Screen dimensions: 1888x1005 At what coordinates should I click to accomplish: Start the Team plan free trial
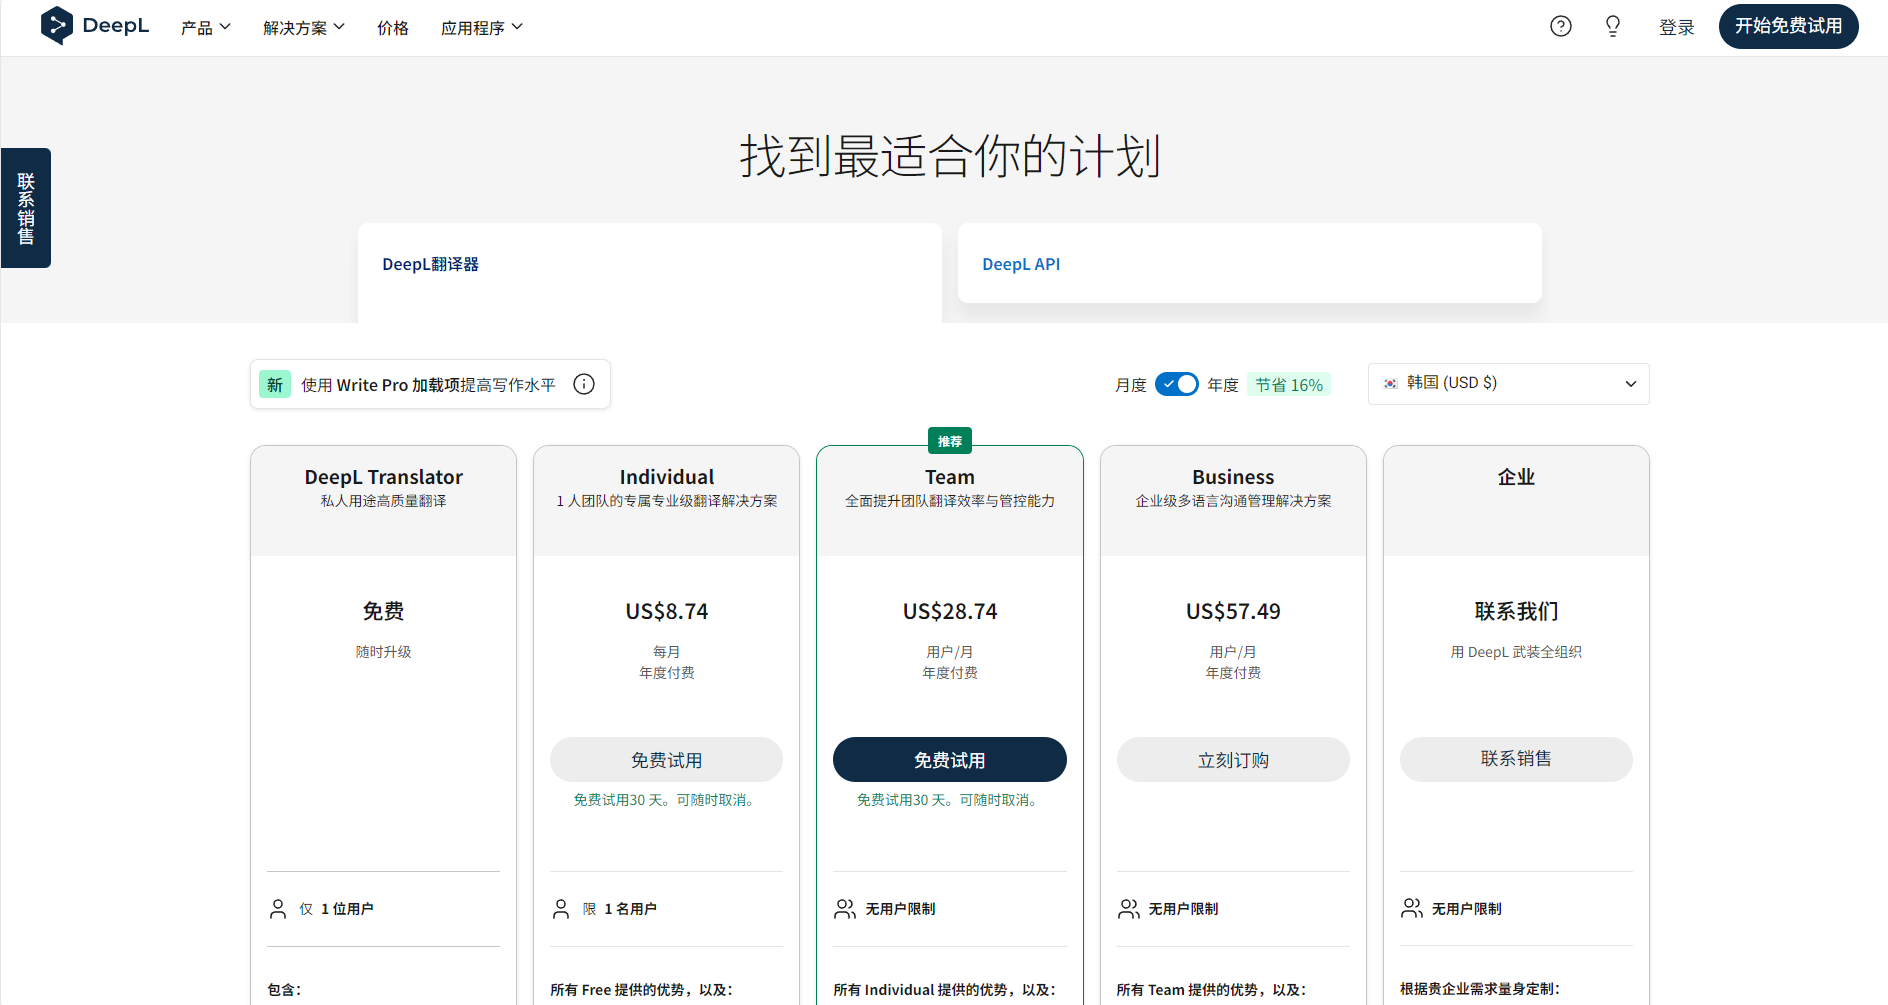tap(949, 759)
